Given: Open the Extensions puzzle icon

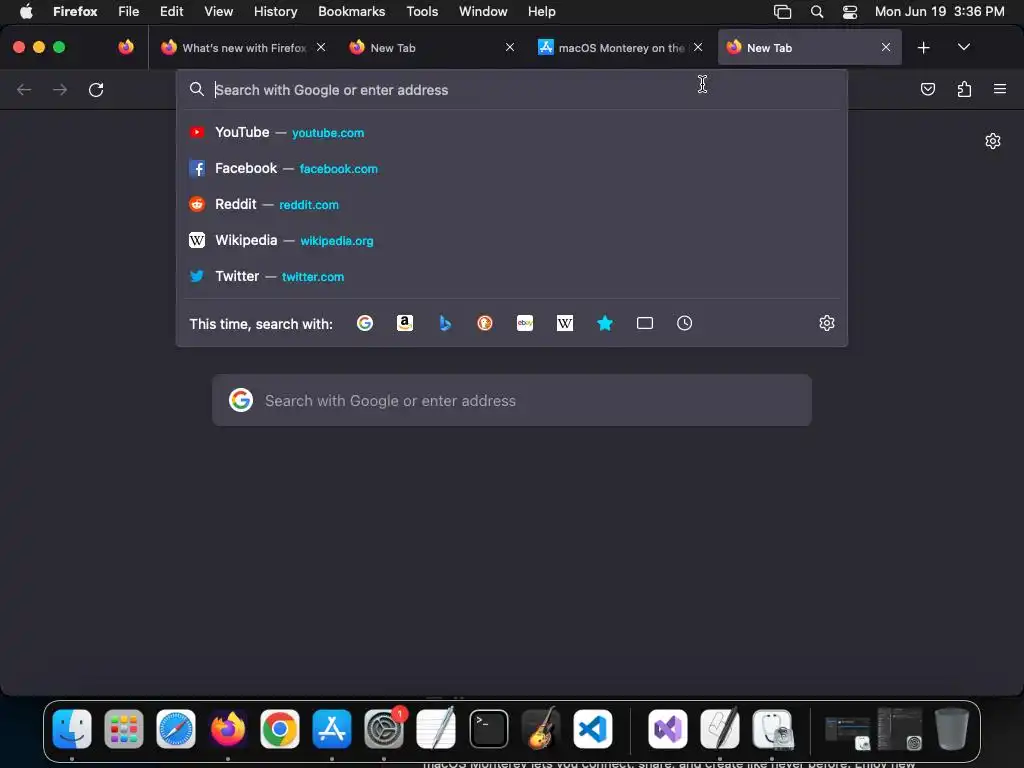Looking at the screenshot, I should tap(964, 89).
